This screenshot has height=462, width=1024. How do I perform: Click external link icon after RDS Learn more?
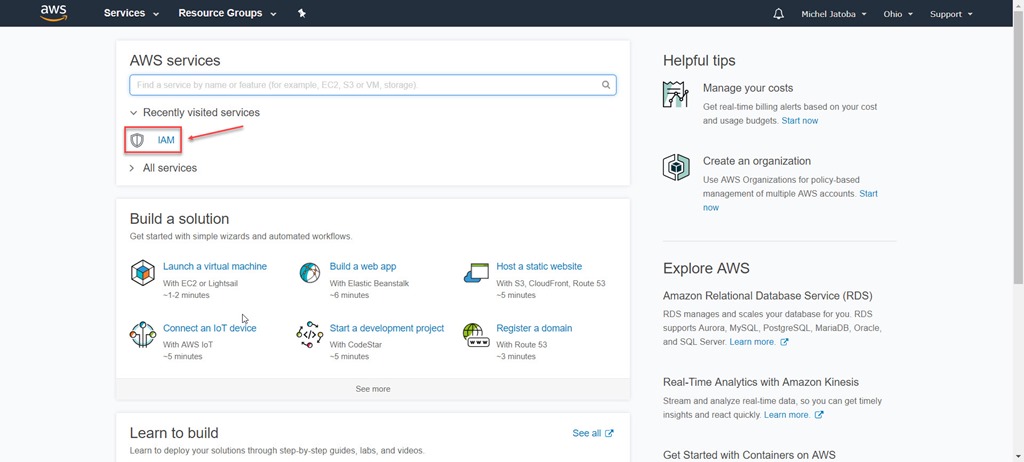pos(784,342)
